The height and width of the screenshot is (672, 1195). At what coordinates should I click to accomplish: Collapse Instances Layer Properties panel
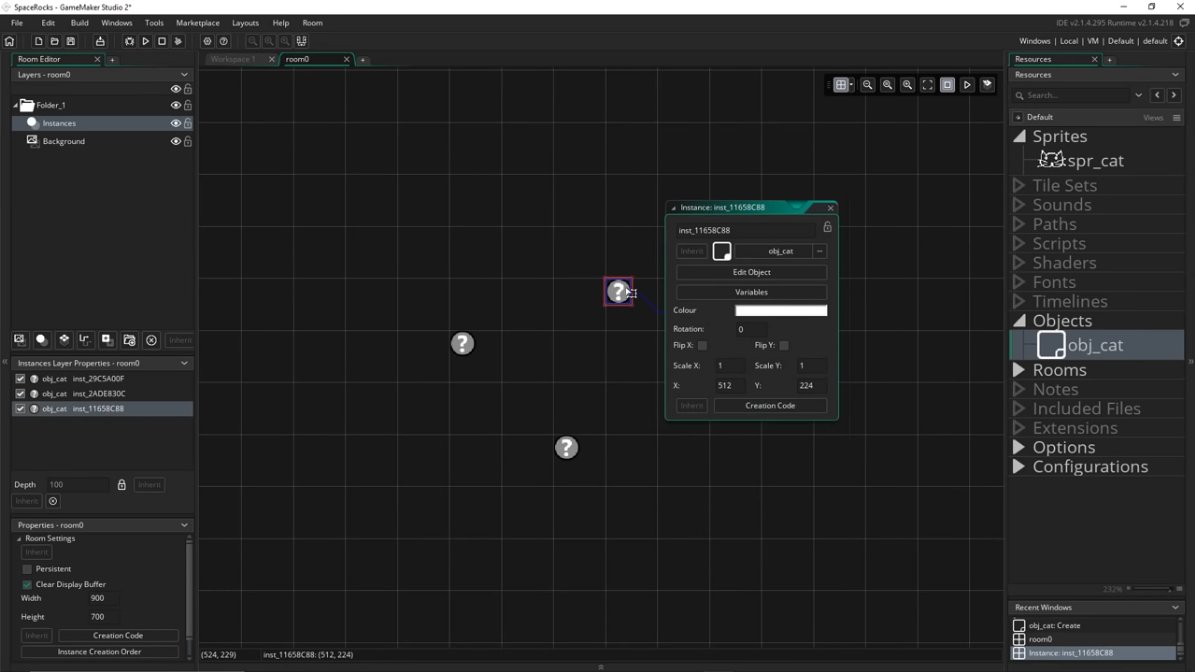184,363
